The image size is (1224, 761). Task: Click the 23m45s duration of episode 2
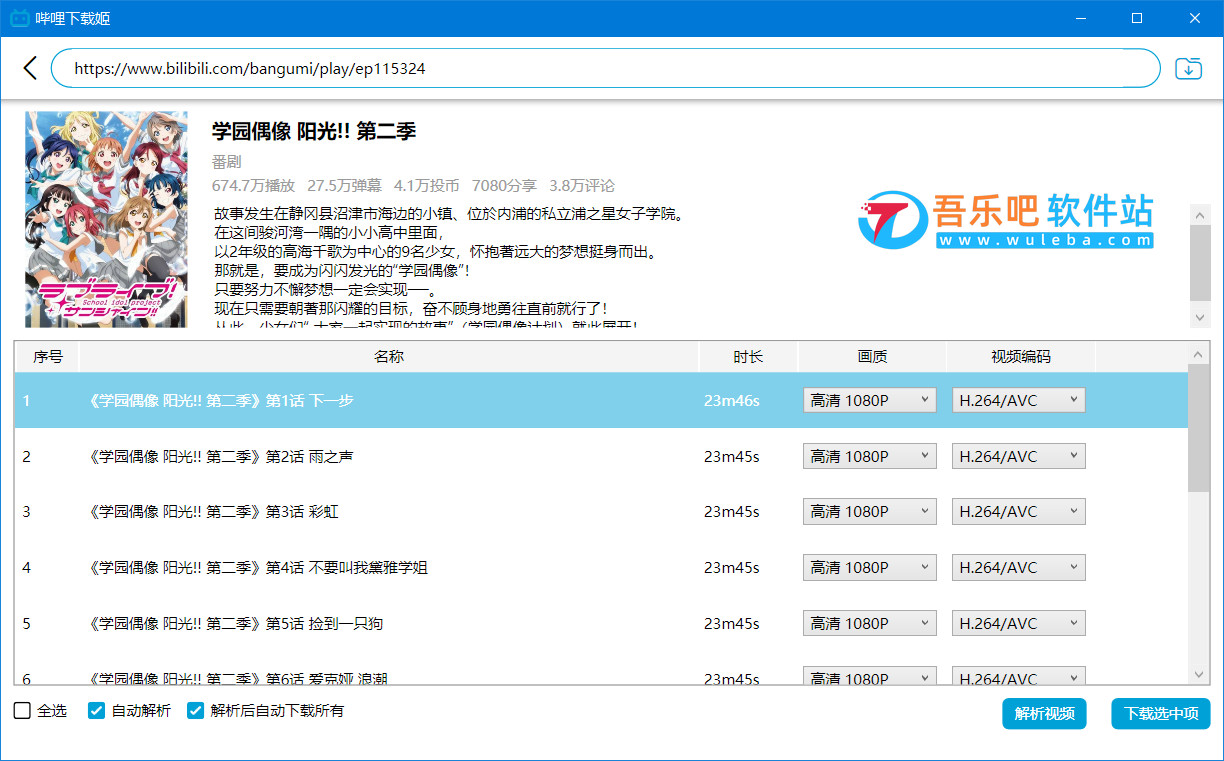732,456
